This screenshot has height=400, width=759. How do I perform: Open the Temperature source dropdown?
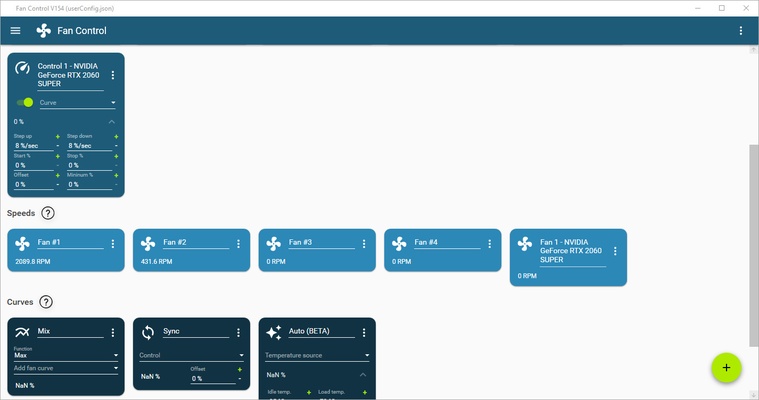click(x=317, y=355)
